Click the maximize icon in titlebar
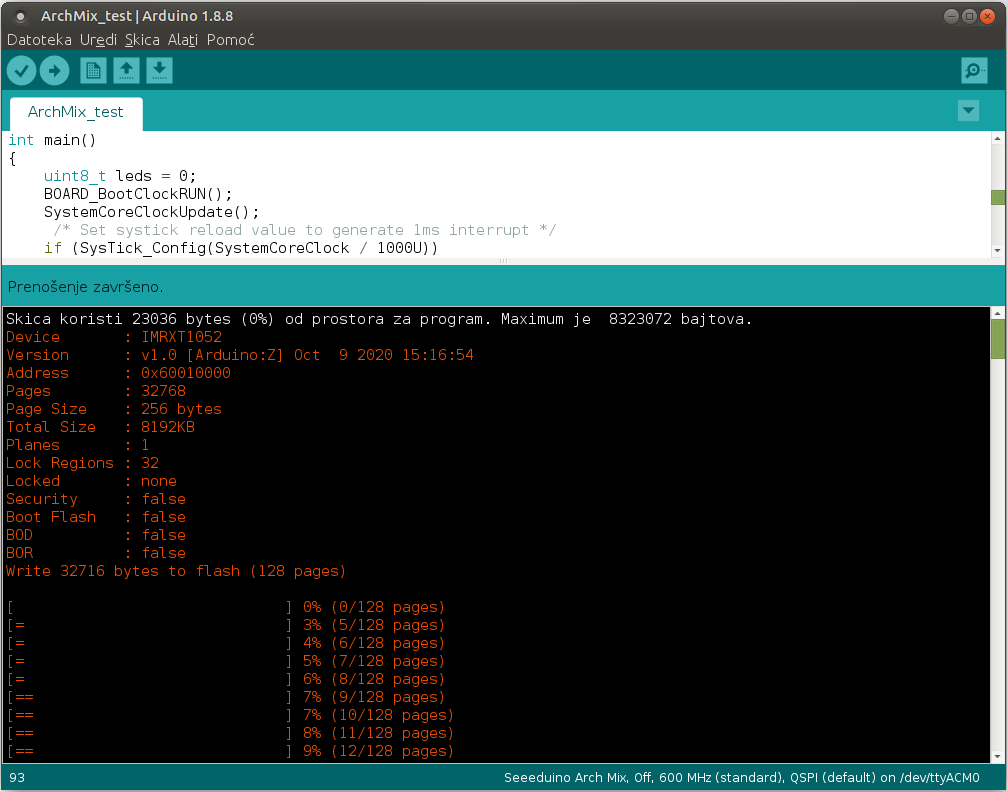The height and width of the screenshot is (792, 1007). [969, 16]
